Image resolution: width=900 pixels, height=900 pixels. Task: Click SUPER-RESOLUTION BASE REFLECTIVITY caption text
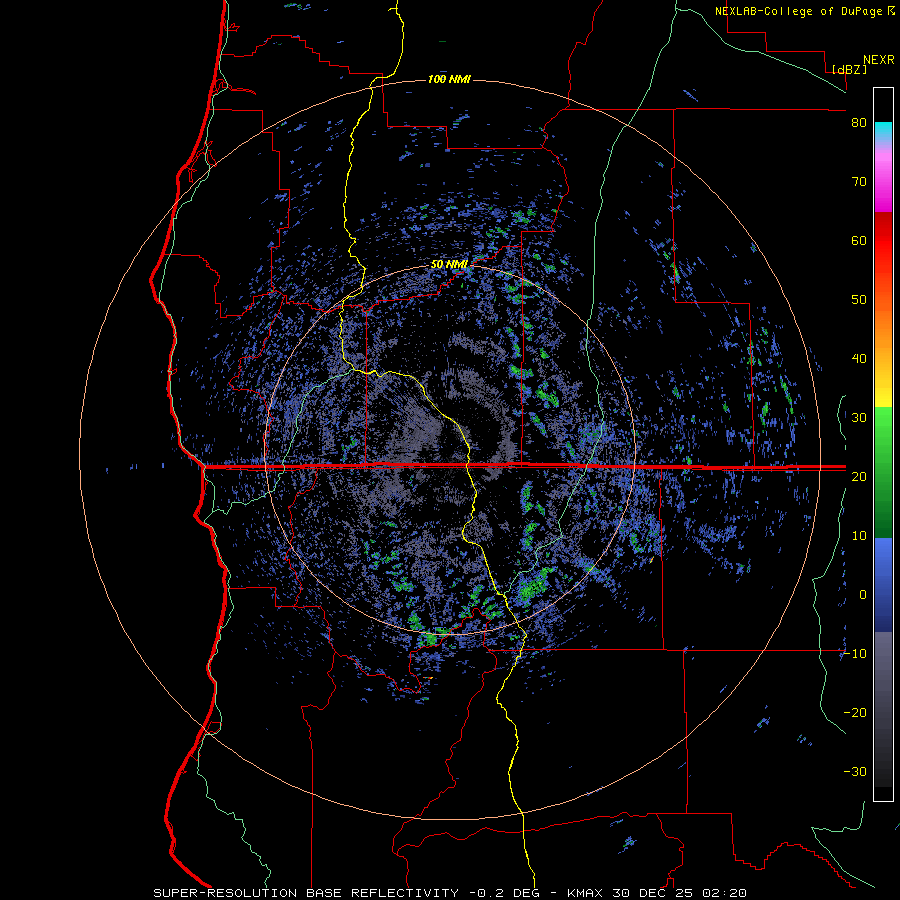(x=305, y=893)
